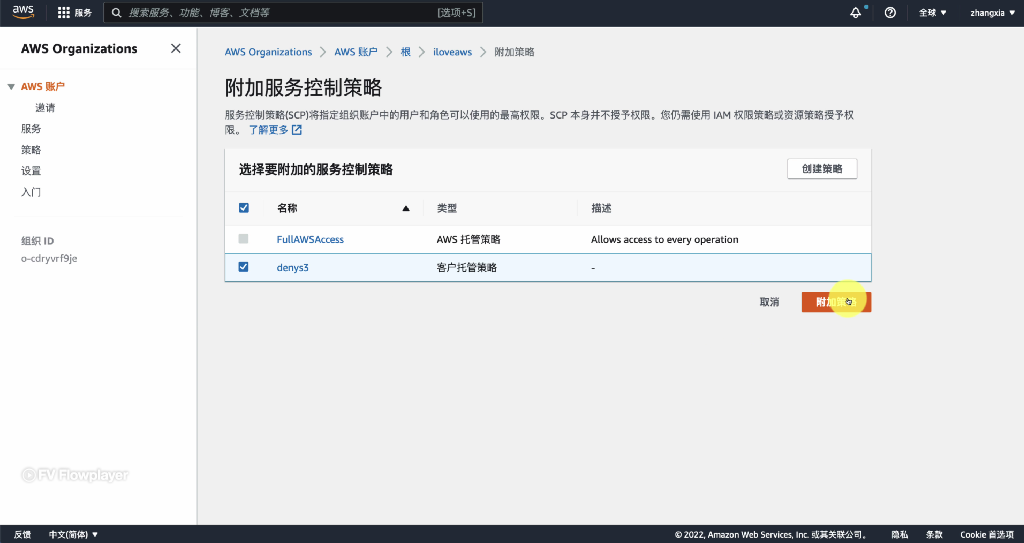Open the help question mark icon
The width and height of the screenshot is (1024, 543).
890,12
